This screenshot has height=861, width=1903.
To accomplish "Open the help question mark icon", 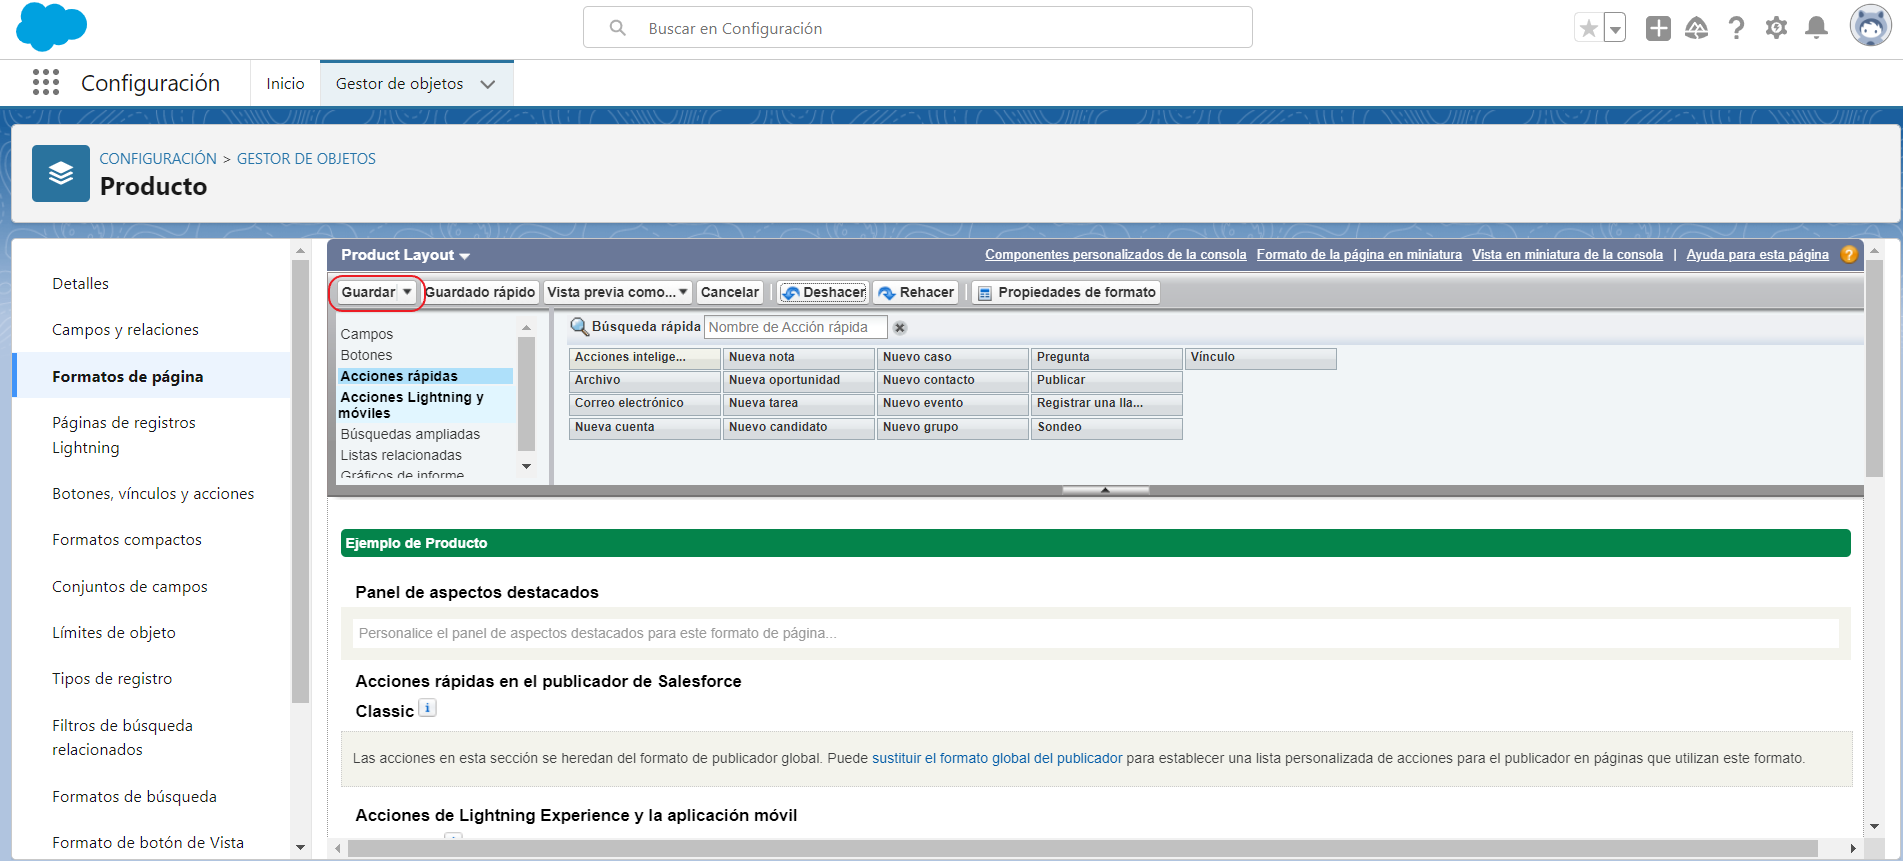I will point(1737,28).
